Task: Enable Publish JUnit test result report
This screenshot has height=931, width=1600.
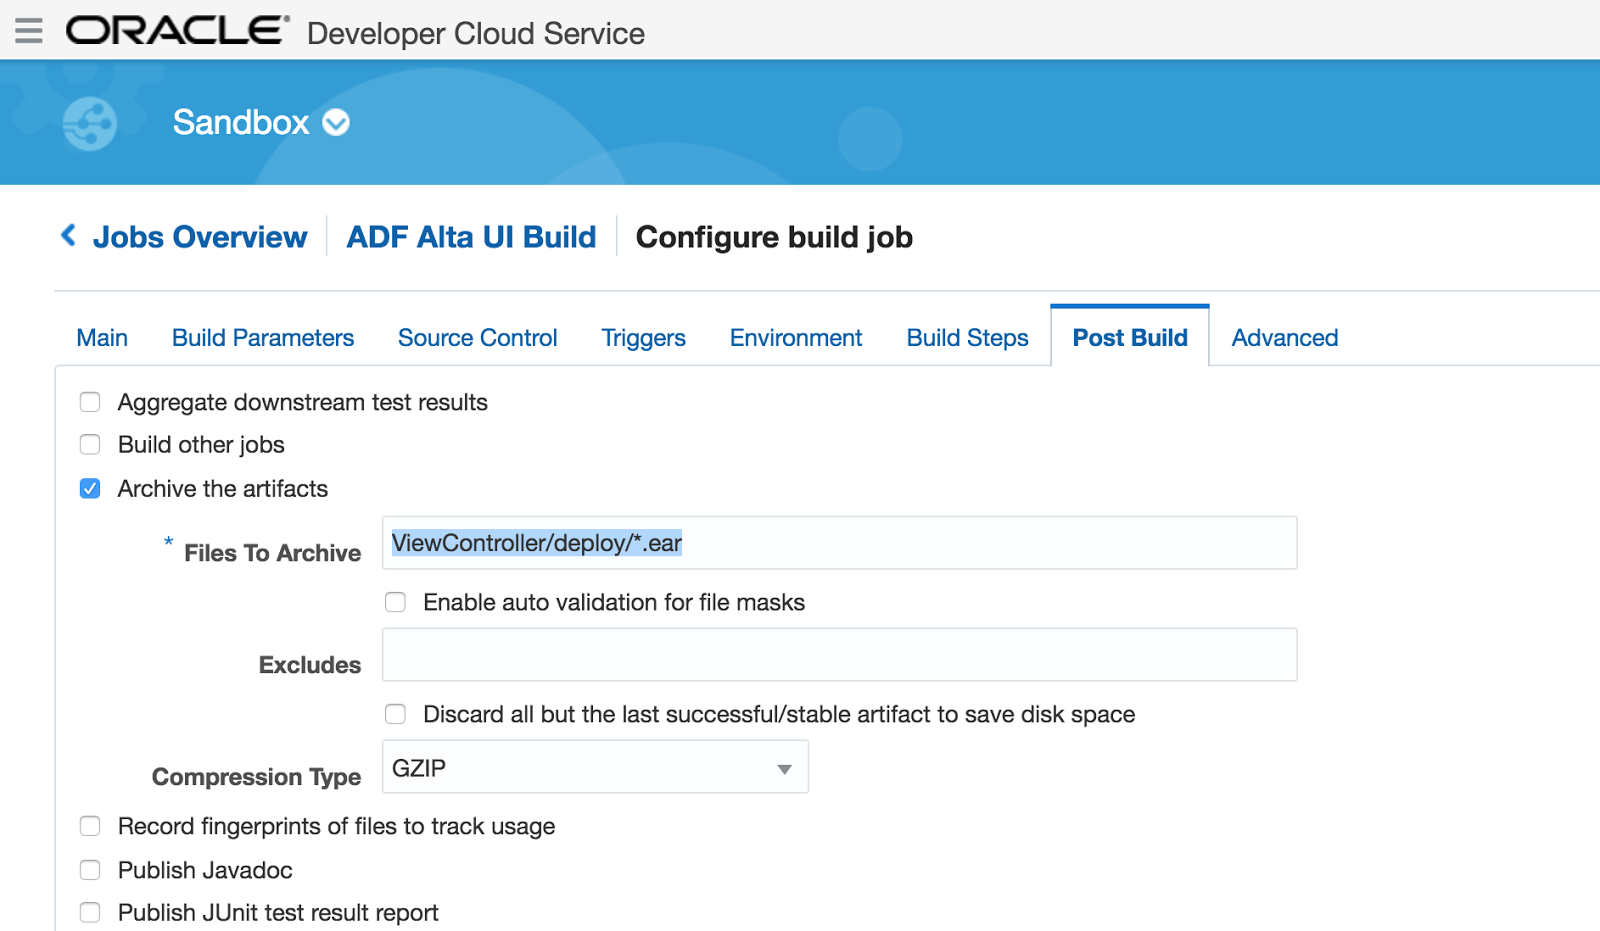Action: 90,912
